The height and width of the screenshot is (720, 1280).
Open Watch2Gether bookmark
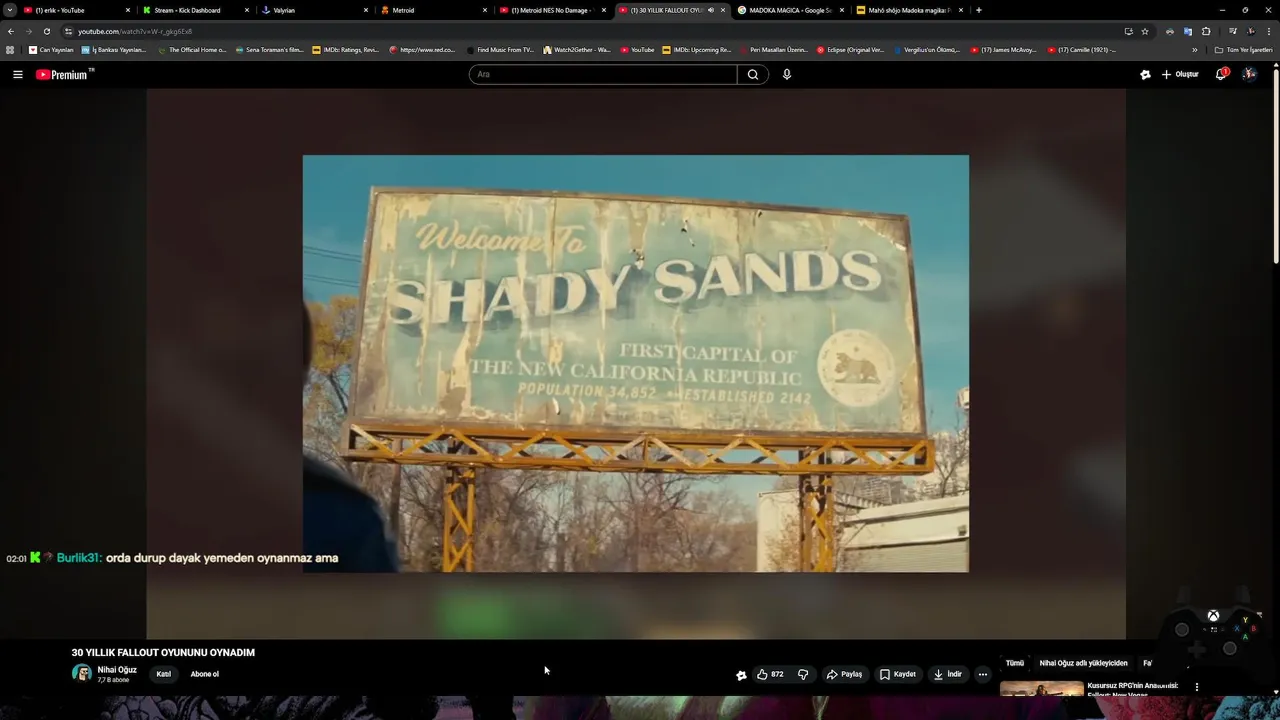click(x=577, y=50)
